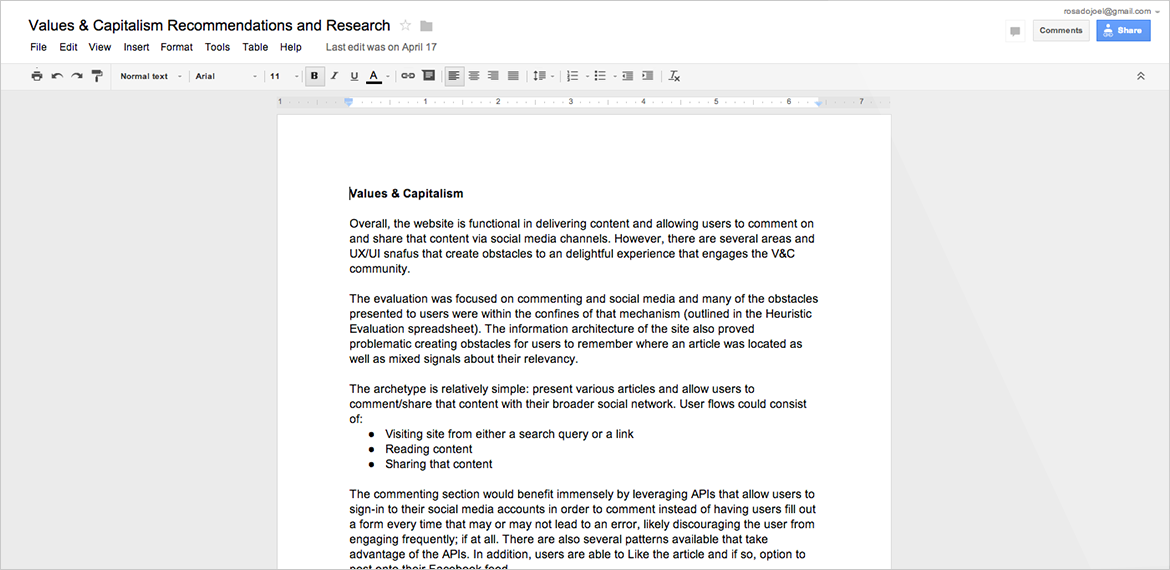Image resolution: width=1170 pixels, height=570 pixels.
Task: Align text left
Action: coord(454,76)
